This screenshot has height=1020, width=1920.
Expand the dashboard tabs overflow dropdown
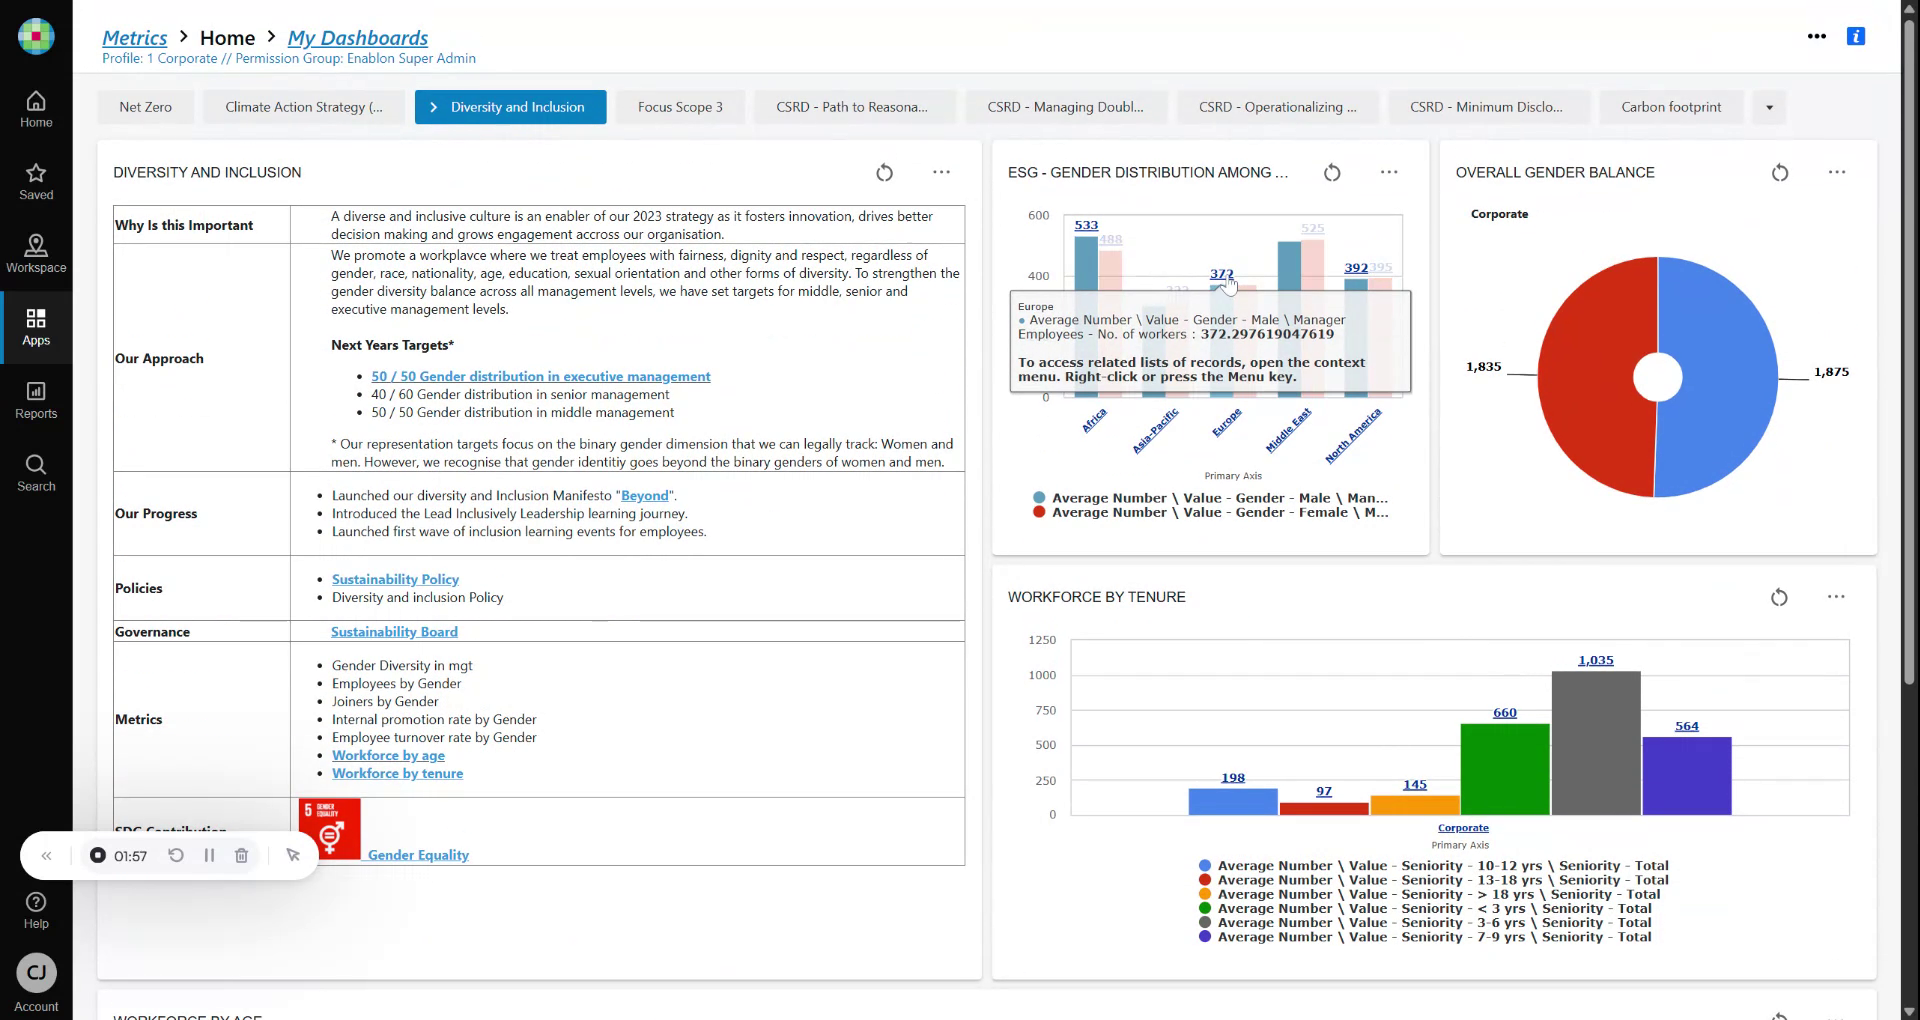tap(1769, 108)
